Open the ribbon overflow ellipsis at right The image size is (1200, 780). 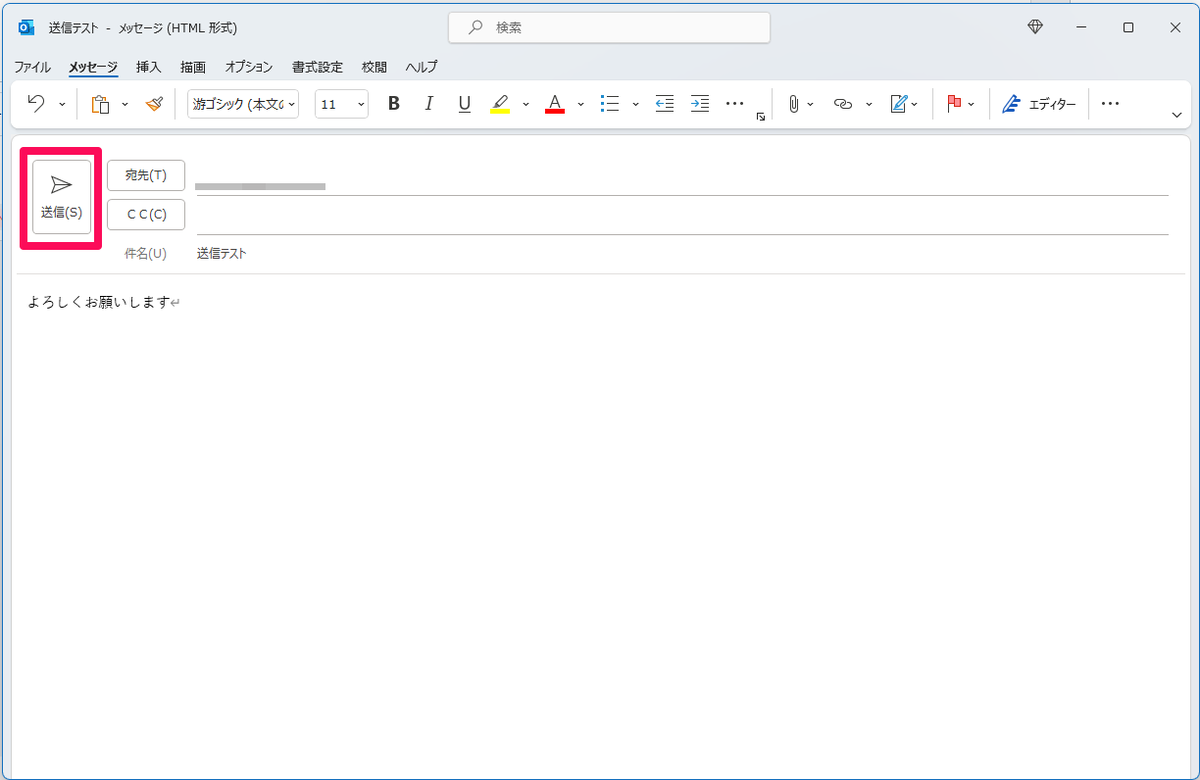coord(1110,104)
